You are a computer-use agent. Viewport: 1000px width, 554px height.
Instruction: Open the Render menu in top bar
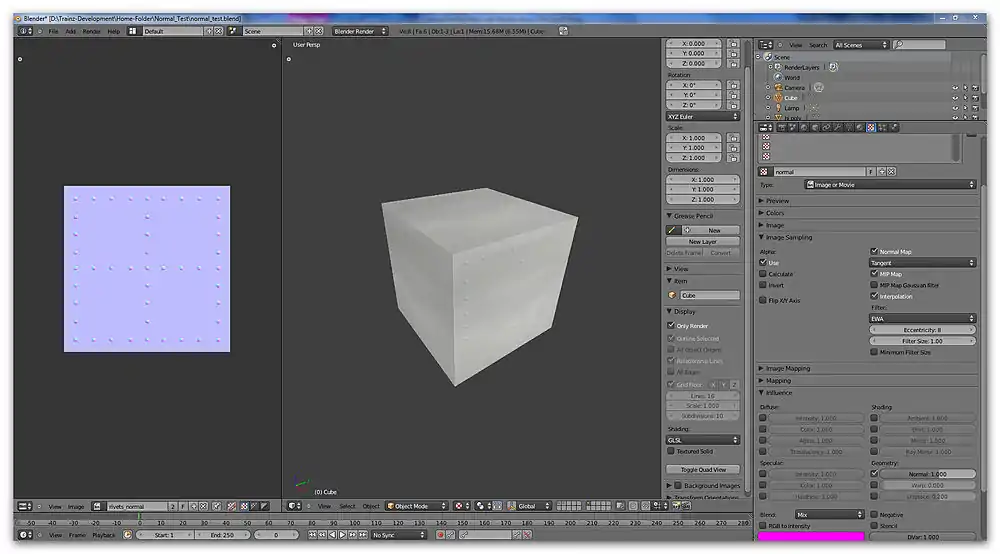click(x=91, y=31)
